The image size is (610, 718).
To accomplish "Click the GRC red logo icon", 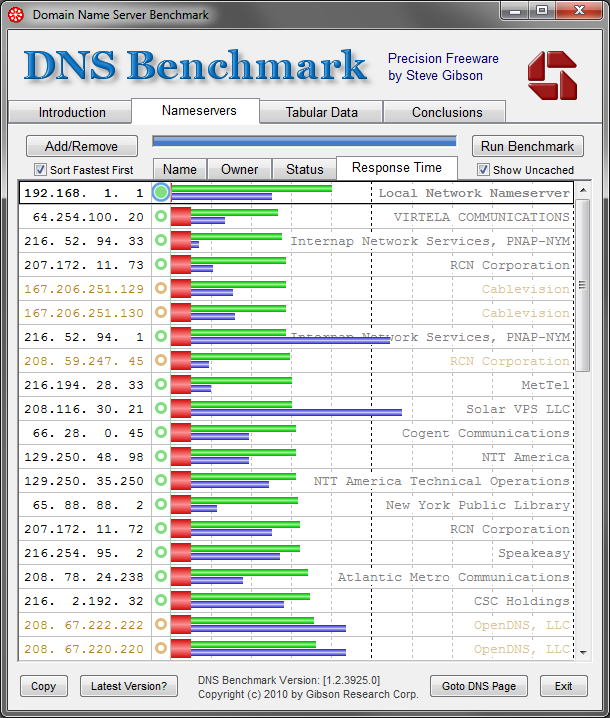I will pyautogui.click(x=552, y=75).
